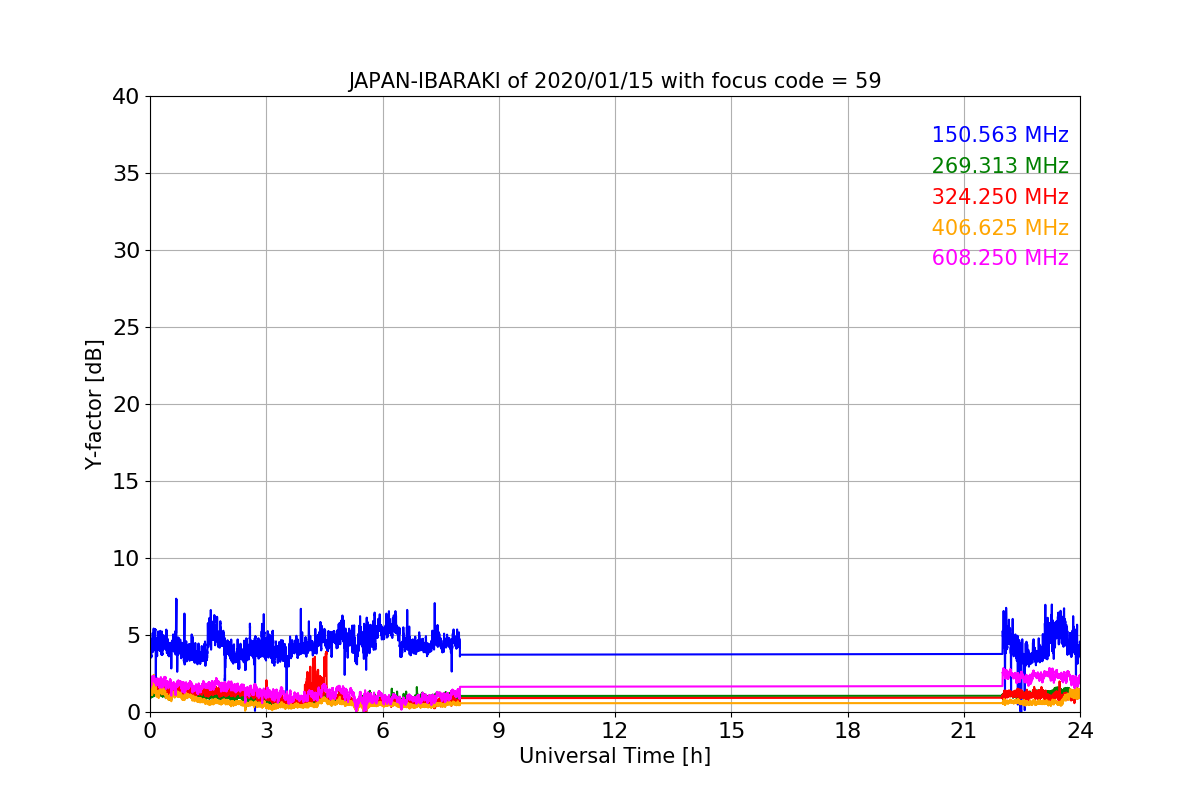
Task: Click x-axis tick label 3
Action: pyautogui.click(x=266, y=731)
